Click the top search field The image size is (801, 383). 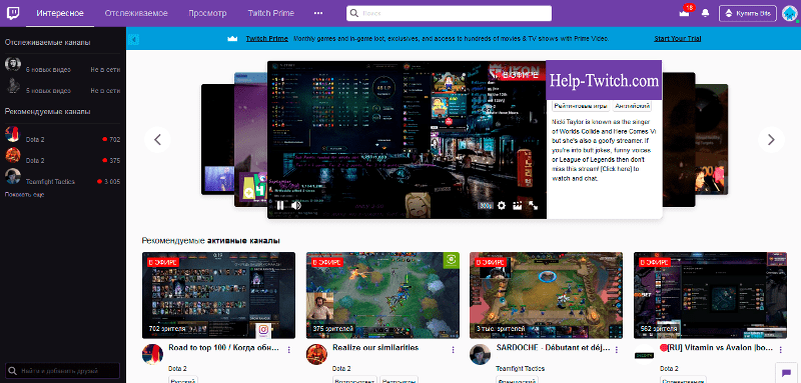[x=449, y=13]
